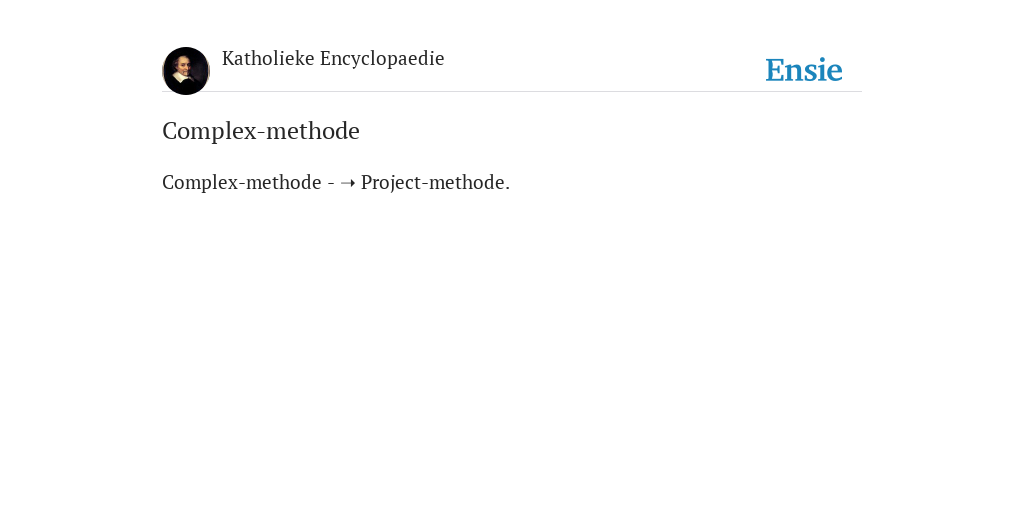Click the white collar in the portrait
The width and height of the screenshot is (1024, 512).
coord(185,78)
